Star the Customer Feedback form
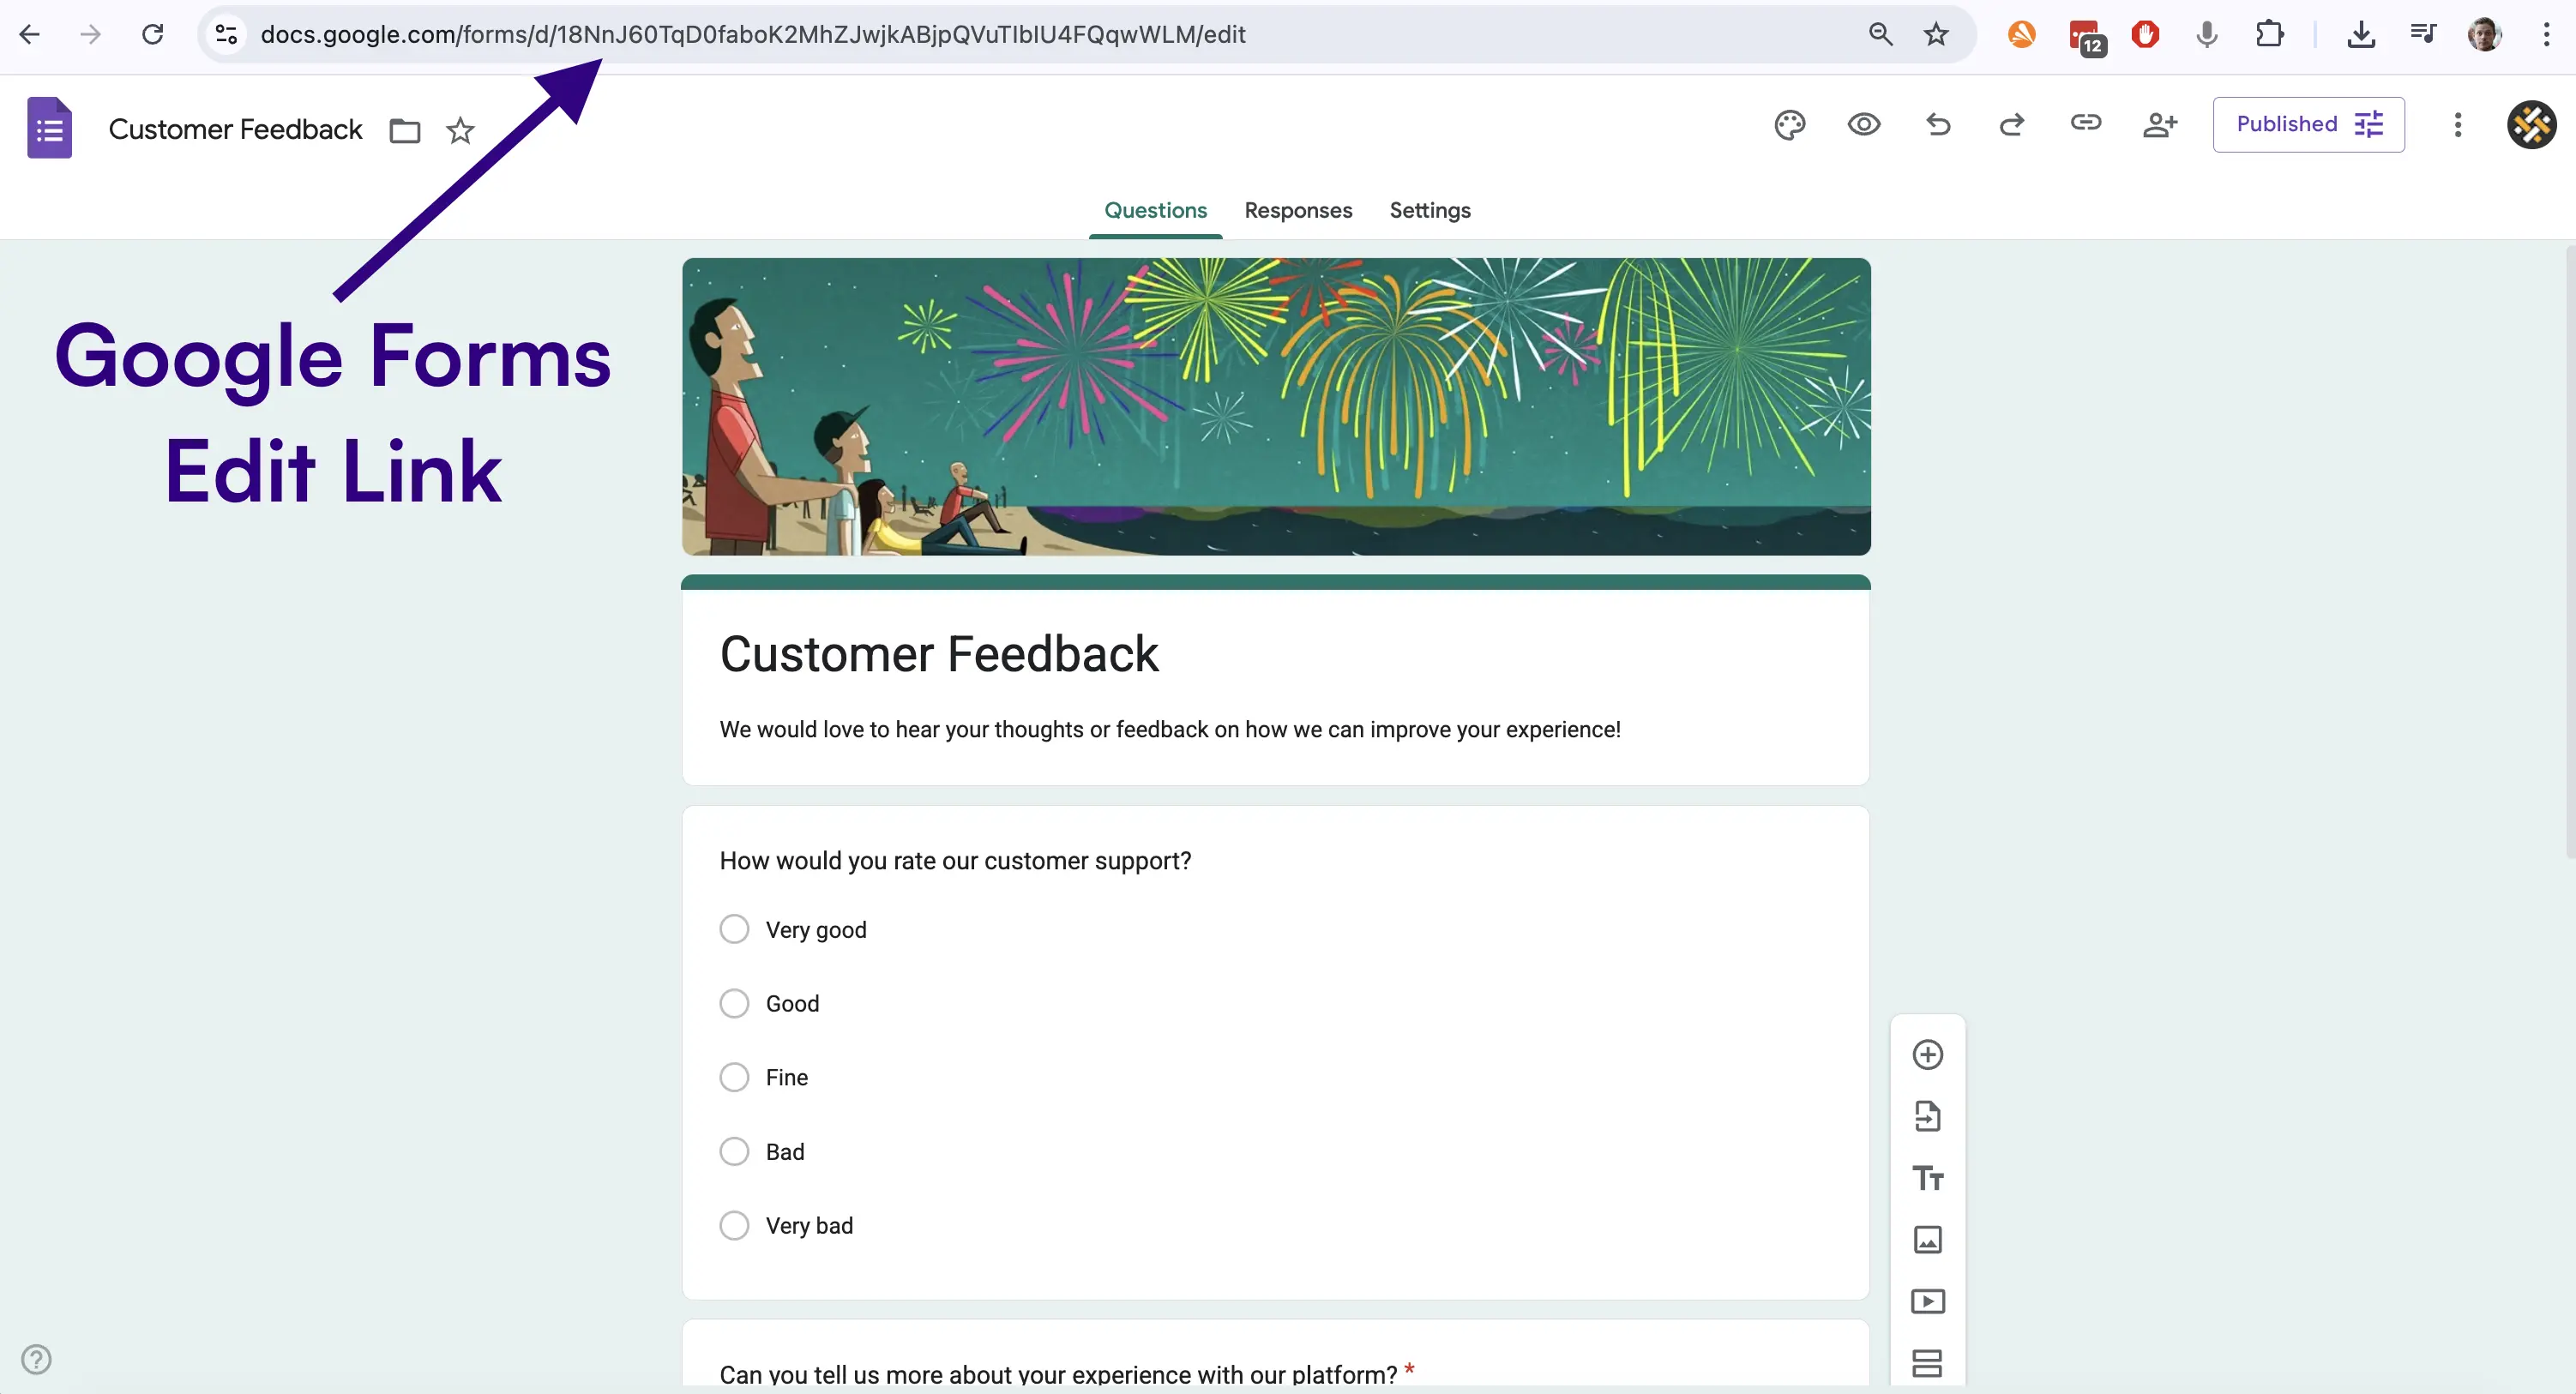The height and width of the screenshot is (1394, 2576). (x=460, y=130)
